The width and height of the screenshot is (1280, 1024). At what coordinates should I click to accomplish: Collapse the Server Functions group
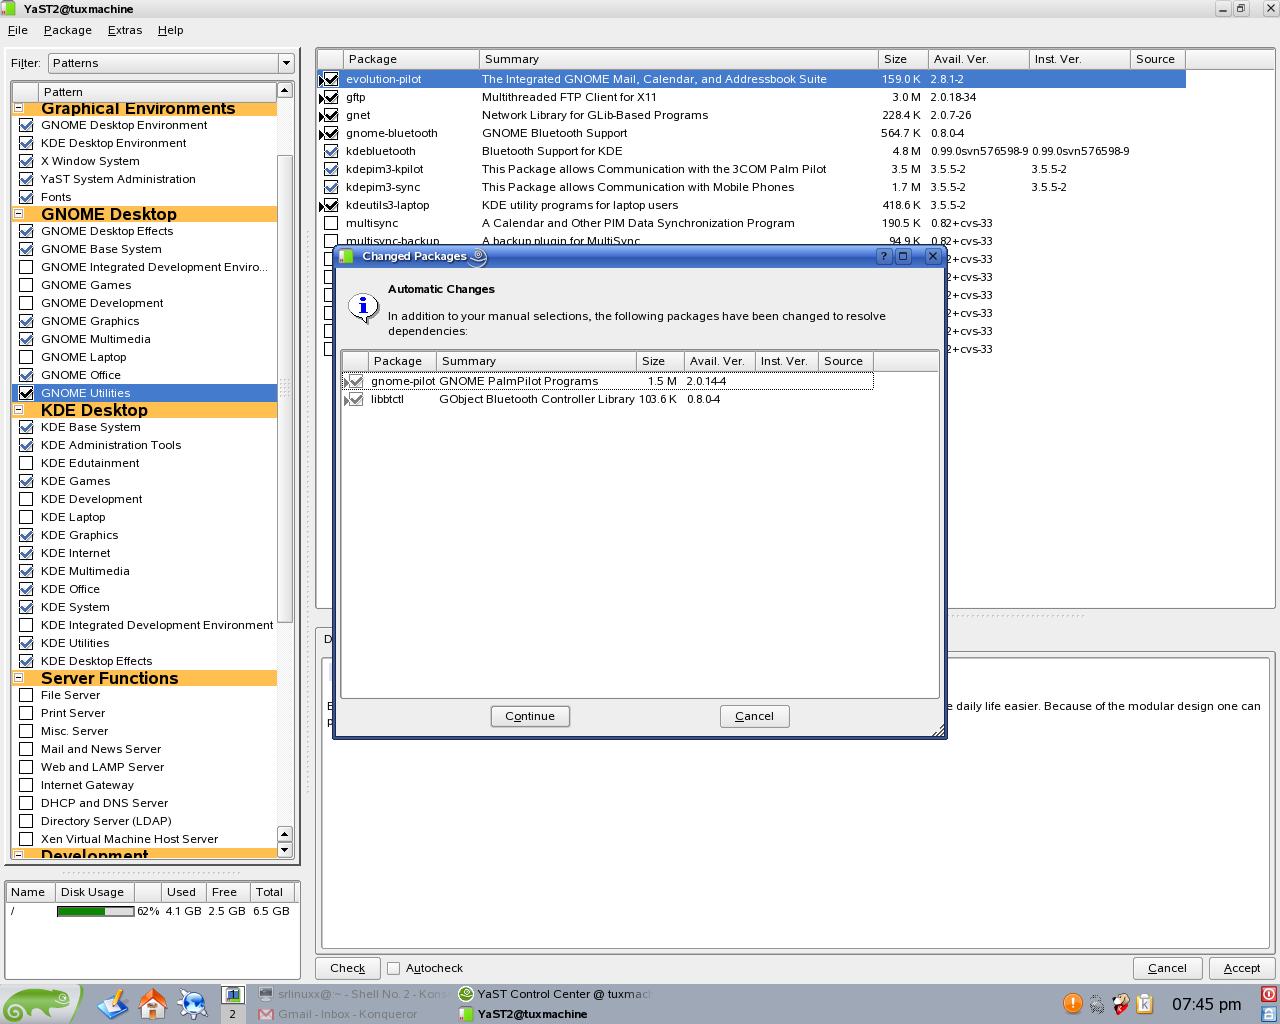click(18, 677)
